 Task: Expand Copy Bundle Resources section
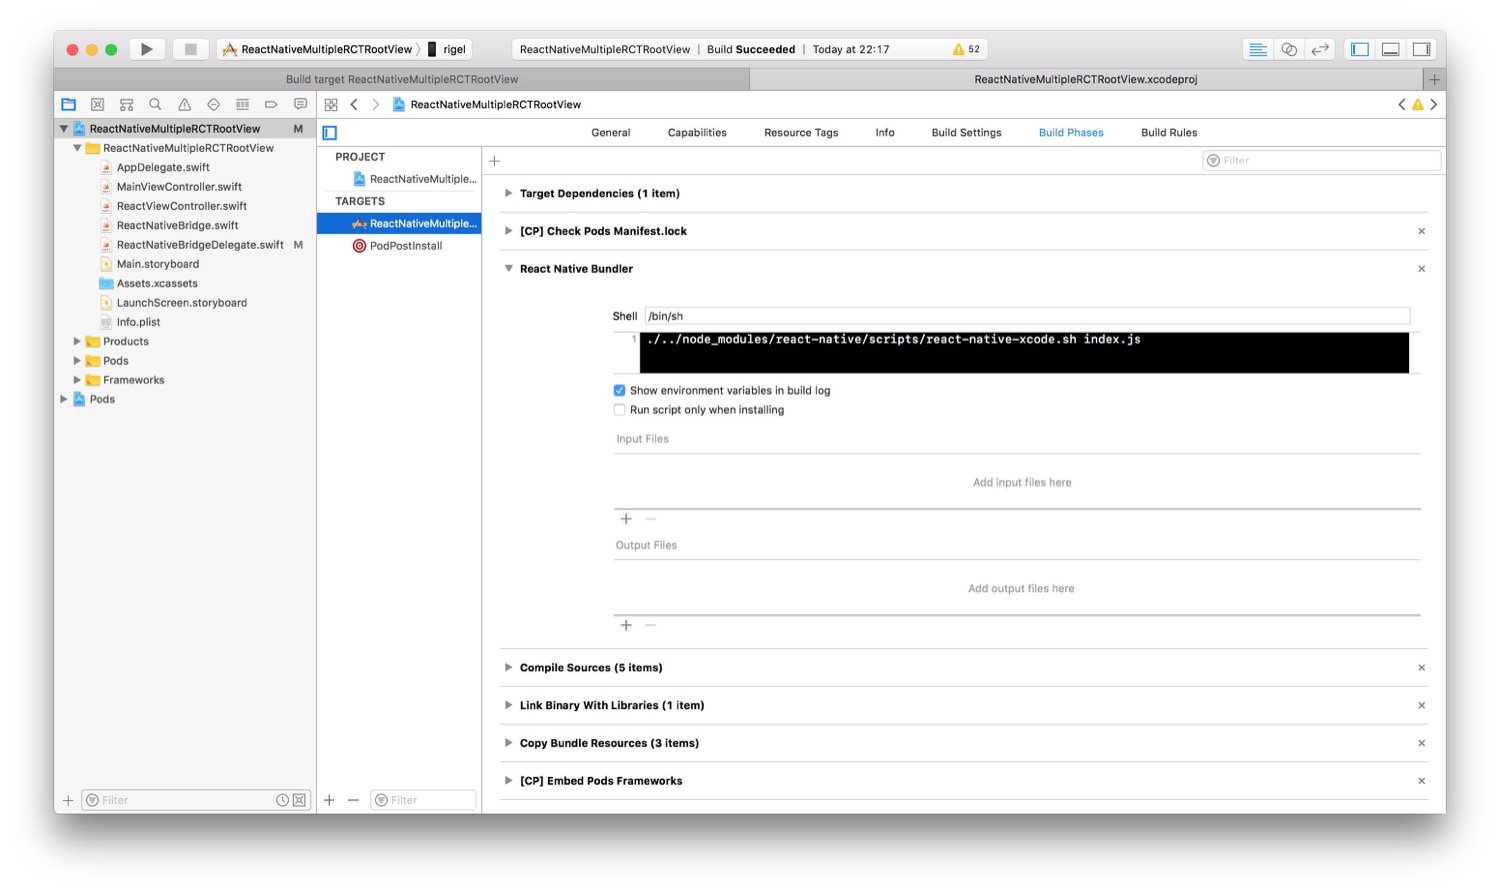[x=508, y=743]
